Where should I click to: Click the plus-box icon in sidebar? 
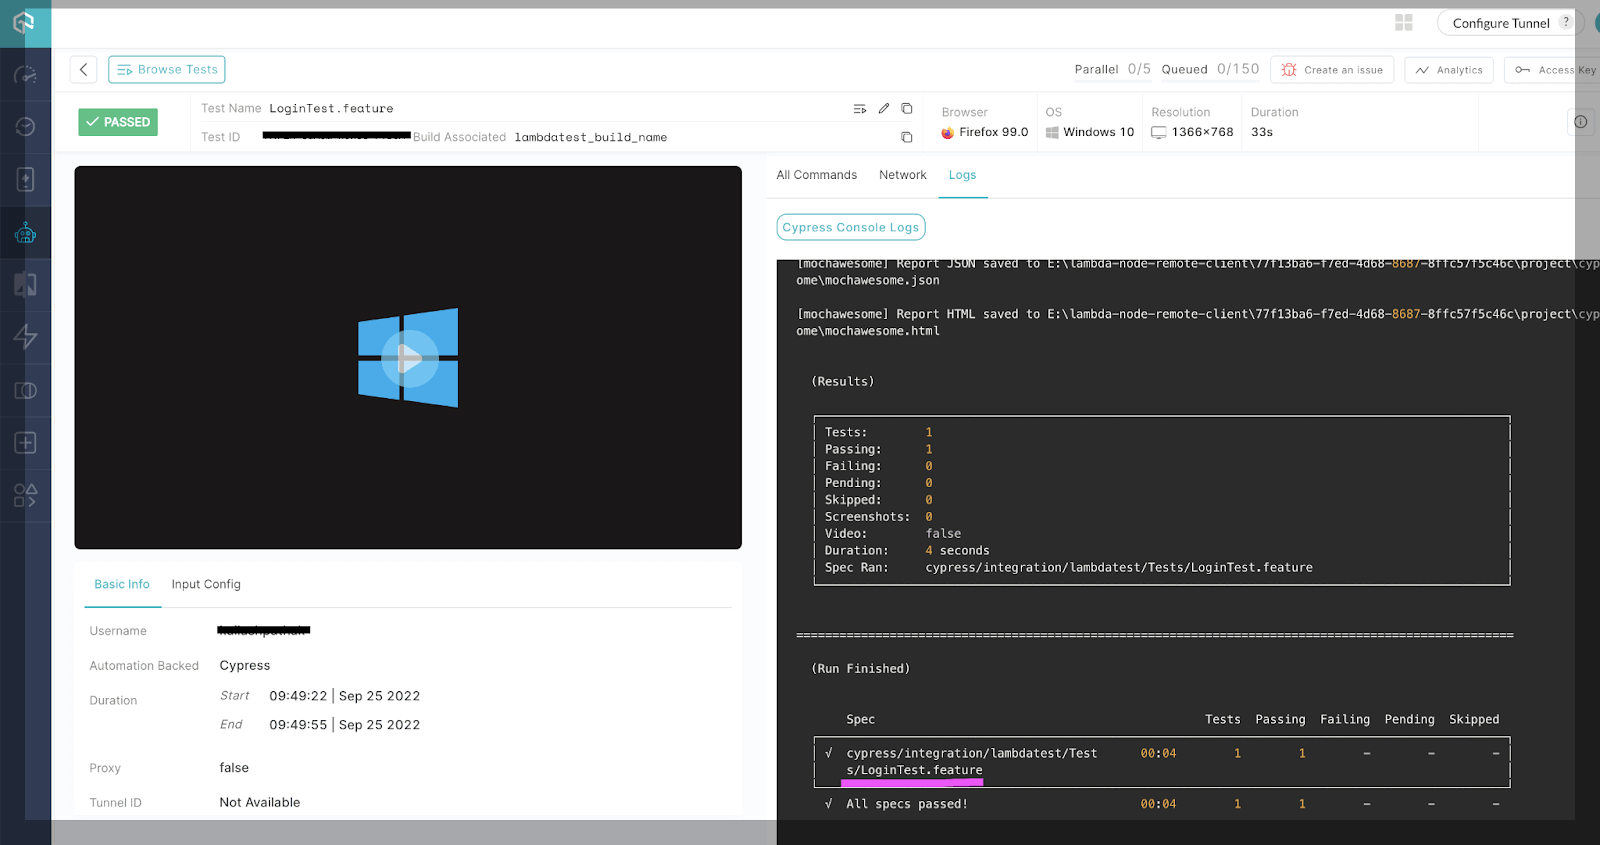tap(25, 443)
